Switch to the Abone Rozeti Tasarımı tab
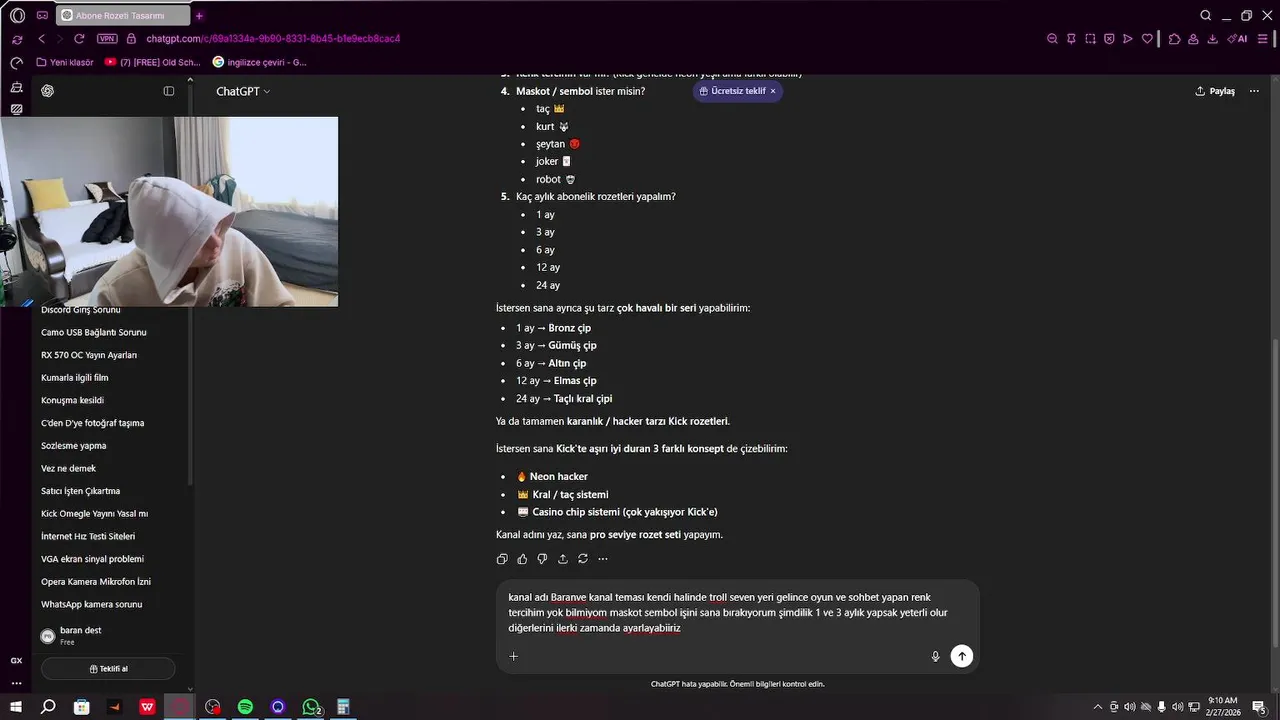 123,16
